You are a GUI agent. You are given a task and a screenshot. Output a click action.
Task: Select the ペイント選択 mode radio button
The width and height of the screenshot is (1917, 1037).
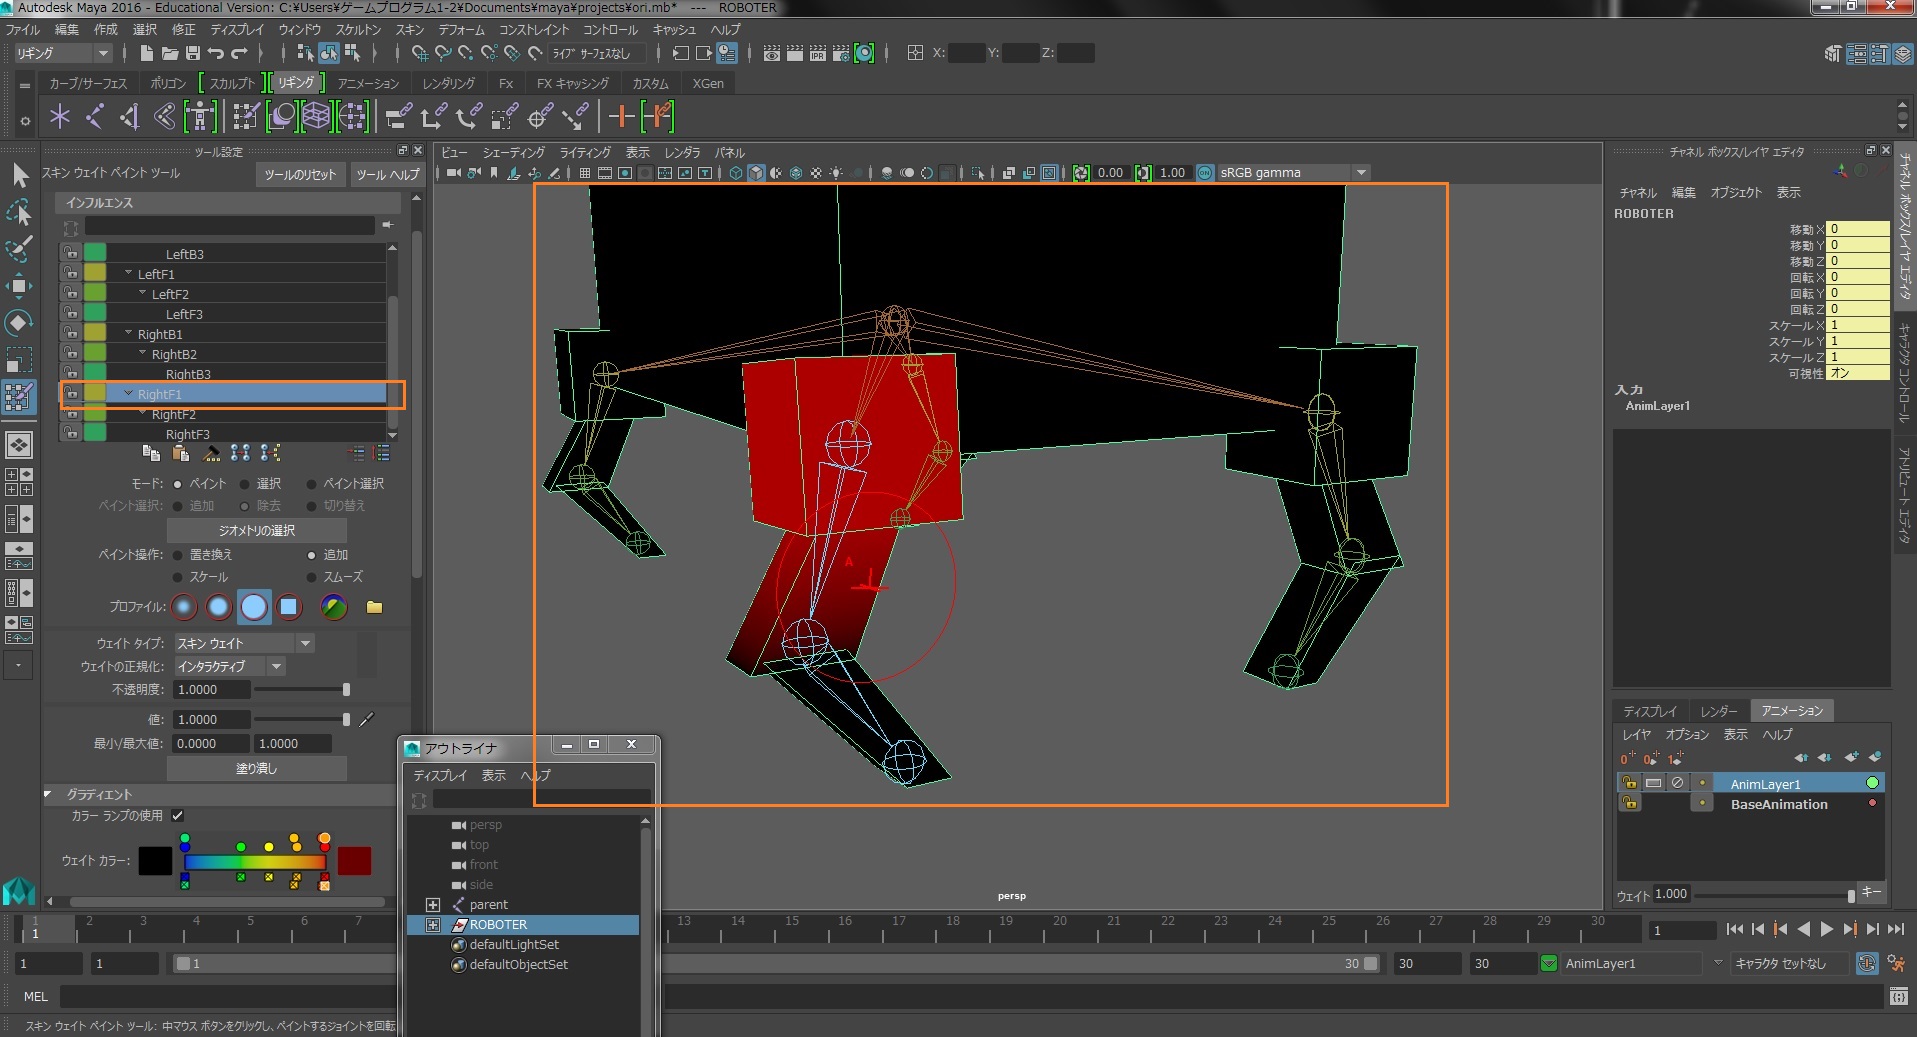(x=311, y=484)
